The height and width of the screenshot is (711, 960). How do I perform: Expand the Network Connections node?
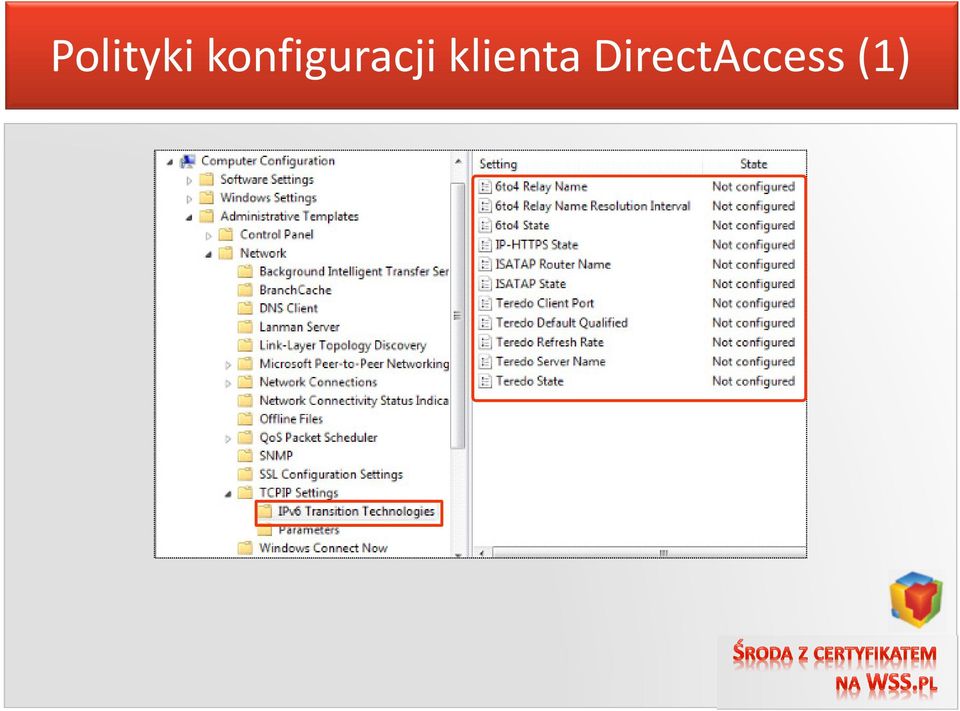tap(228, 383)
